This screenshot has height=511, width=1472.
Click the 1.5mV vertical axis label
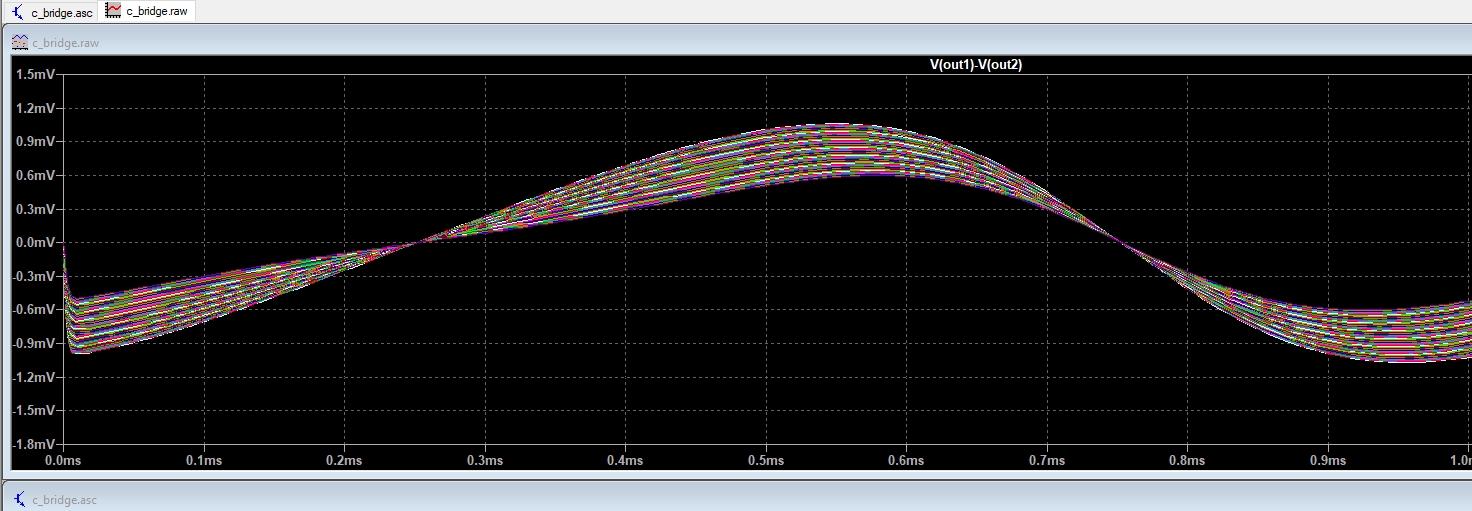[35, 75]
